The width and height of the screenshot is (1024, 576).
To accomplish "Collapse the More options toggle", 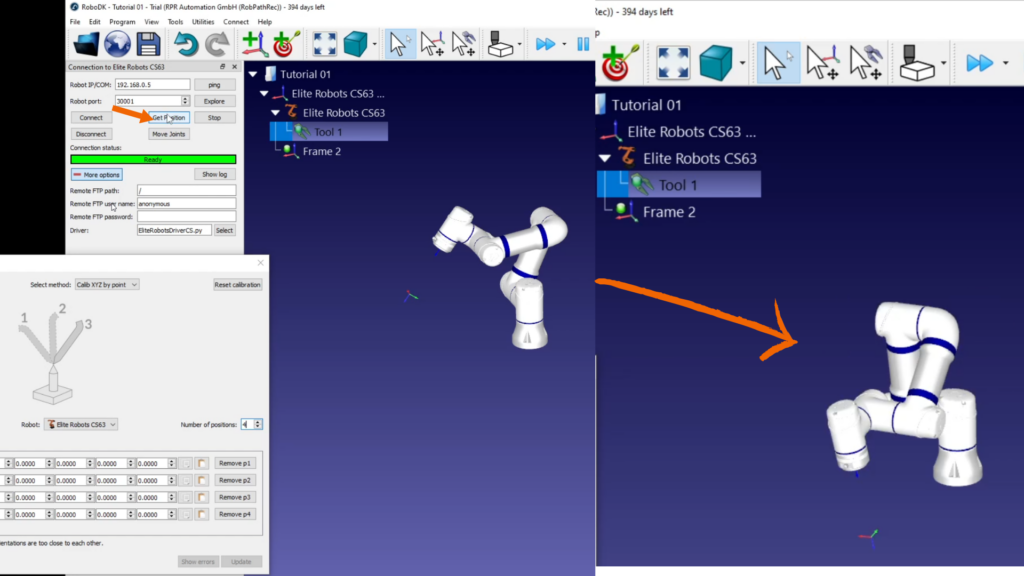I will click(97, 174).
